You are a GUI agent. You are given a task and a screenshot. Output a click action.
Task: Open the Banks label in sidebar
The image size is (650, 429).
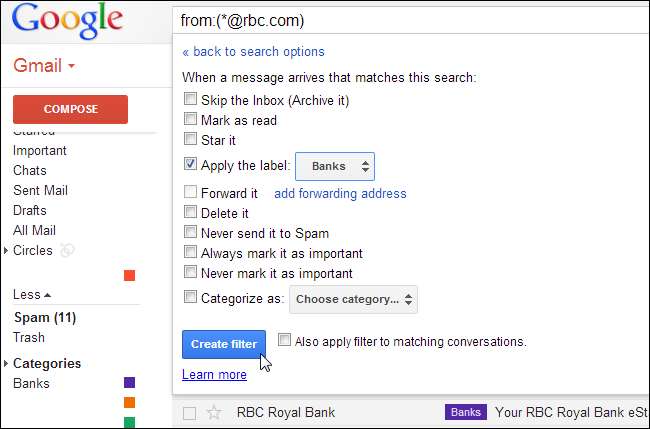pyautogui.click(x=31, y=383)
